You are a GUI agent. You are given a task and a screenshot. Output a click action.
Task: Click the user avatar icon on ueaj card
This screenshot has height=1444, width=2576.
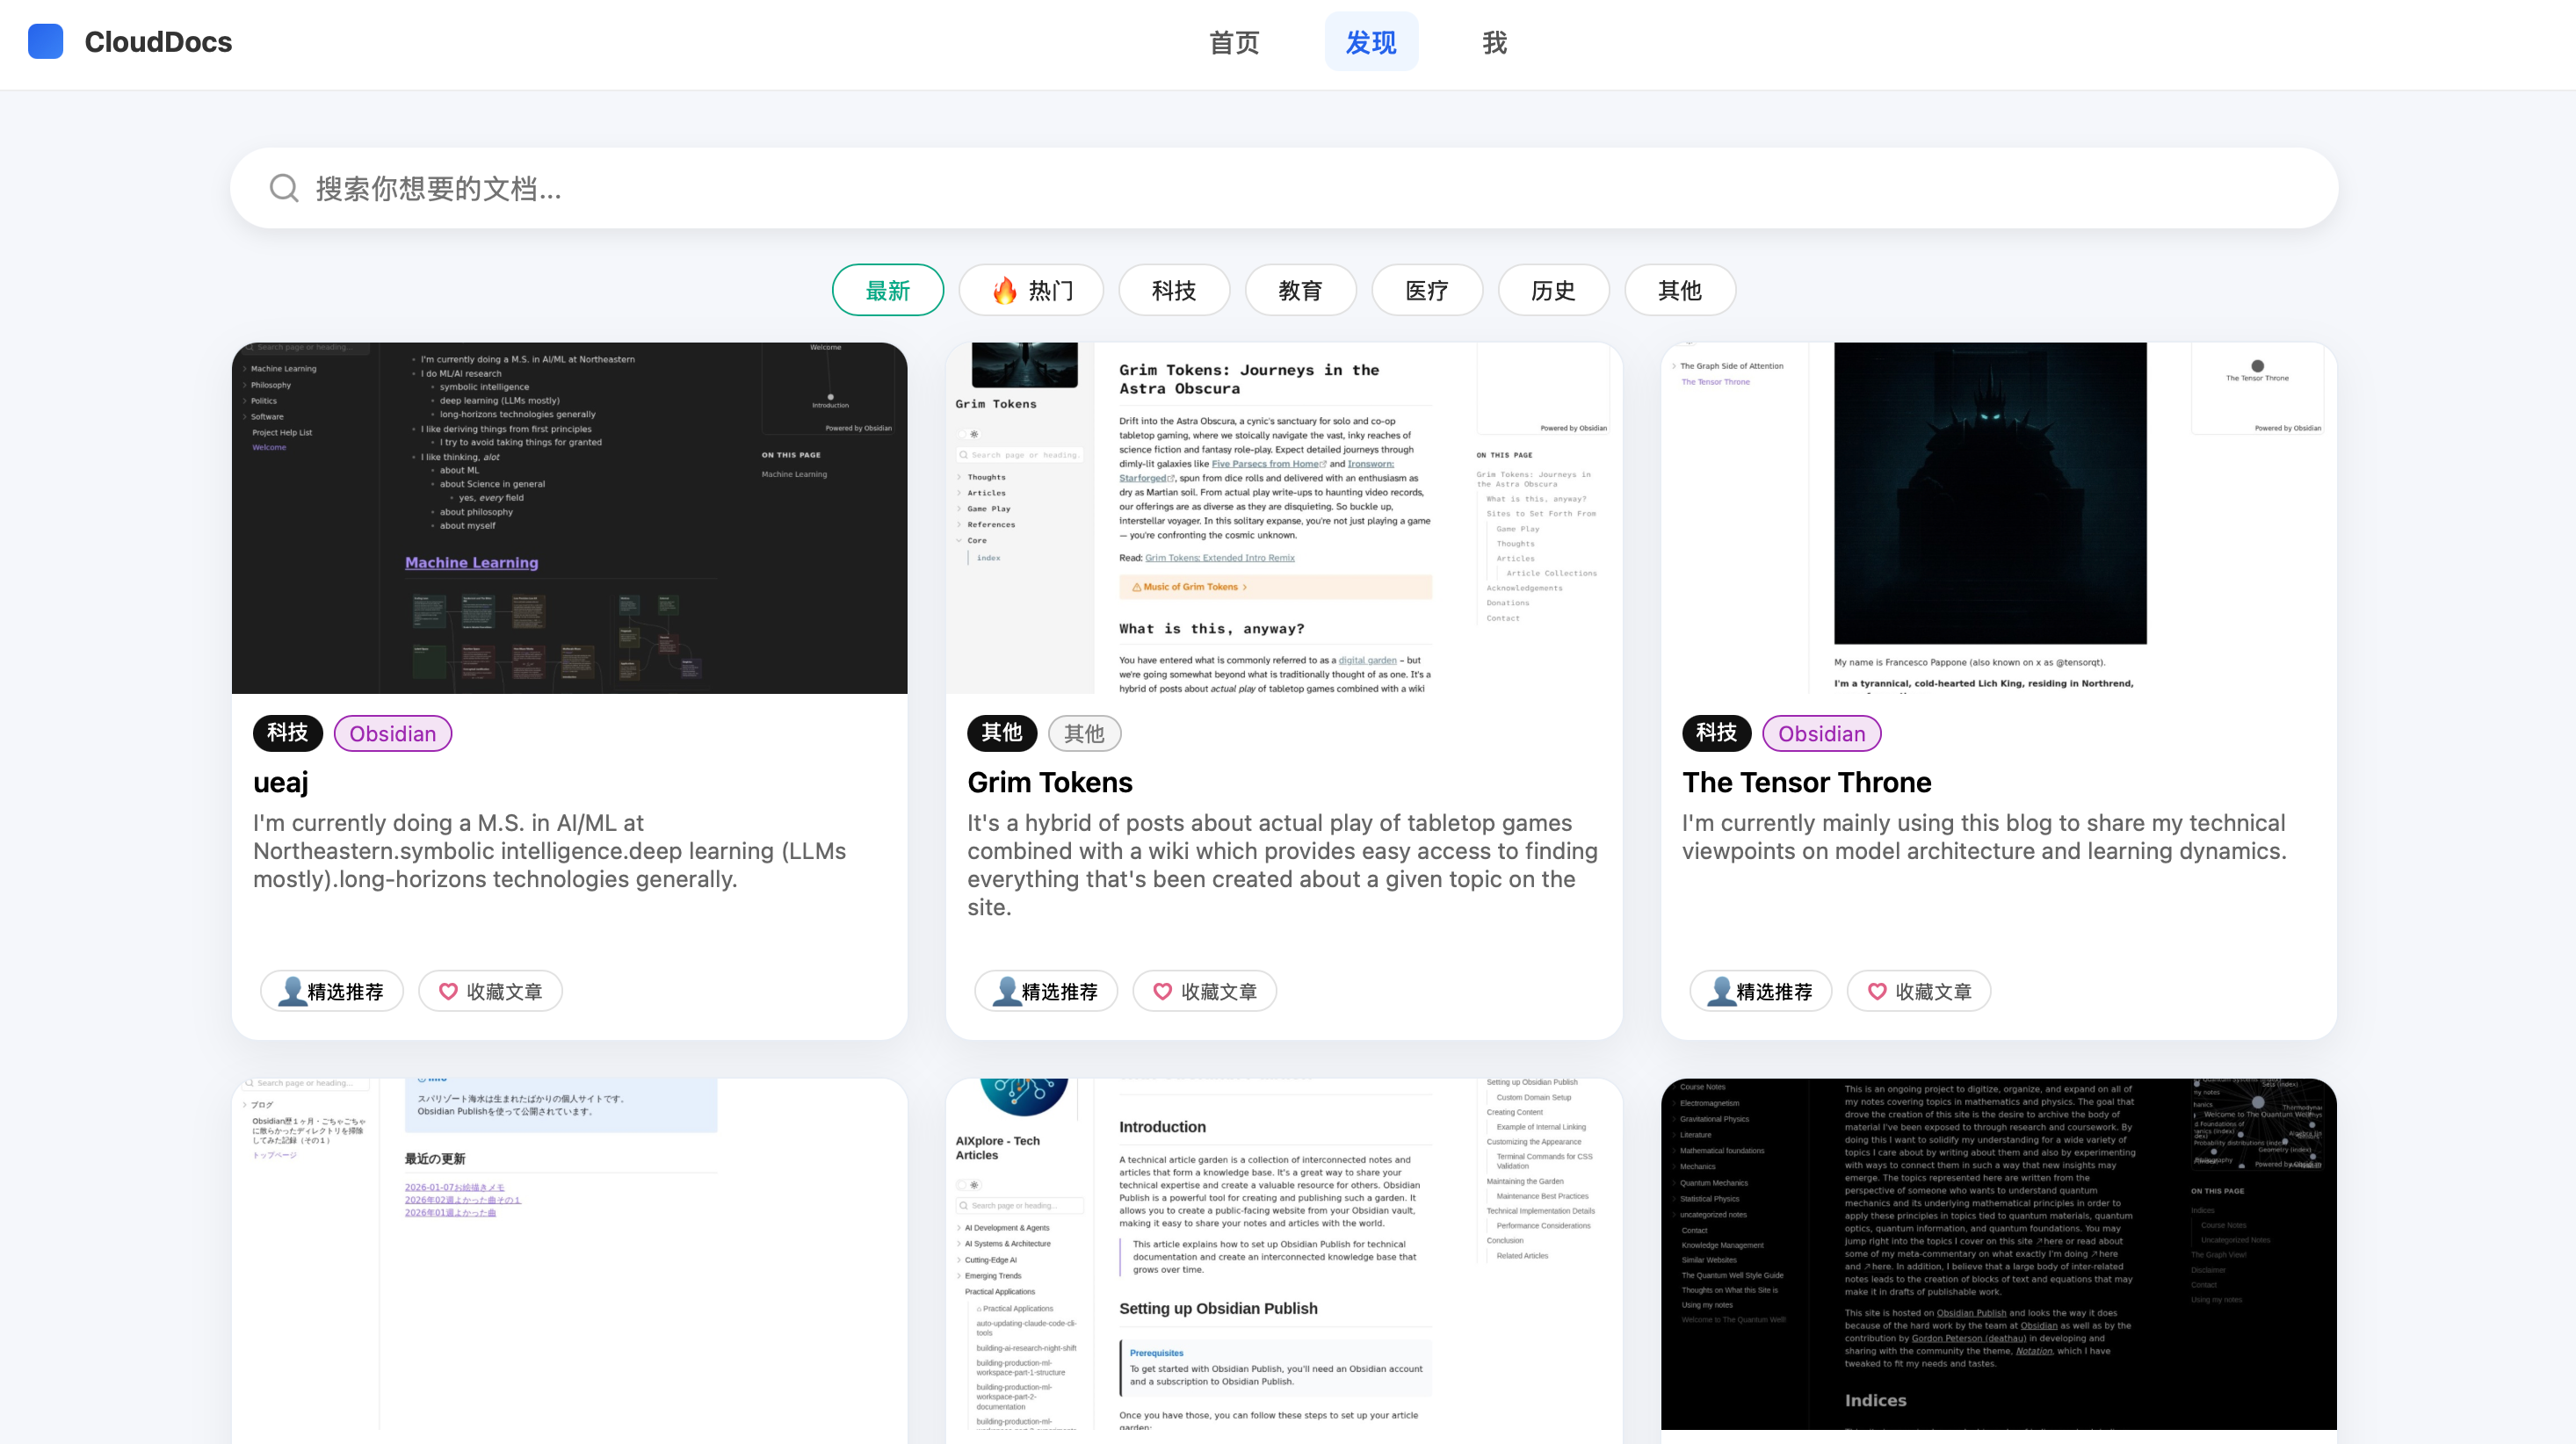[x=292, y=990]
